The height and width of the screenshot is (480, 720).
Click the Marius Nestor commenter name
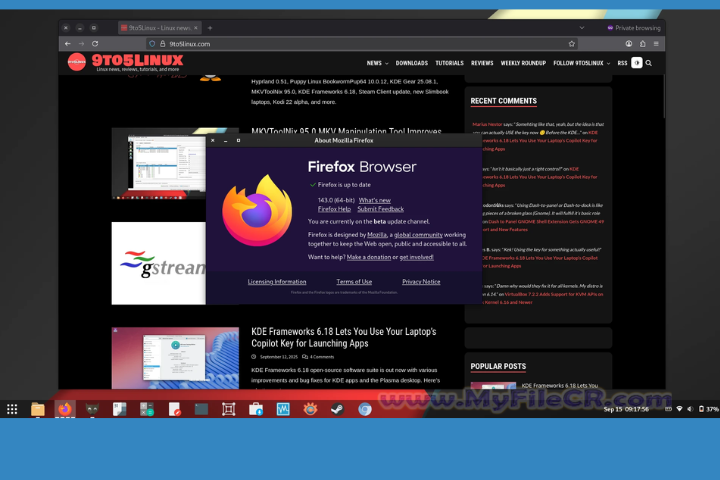[x=487, y=124]
